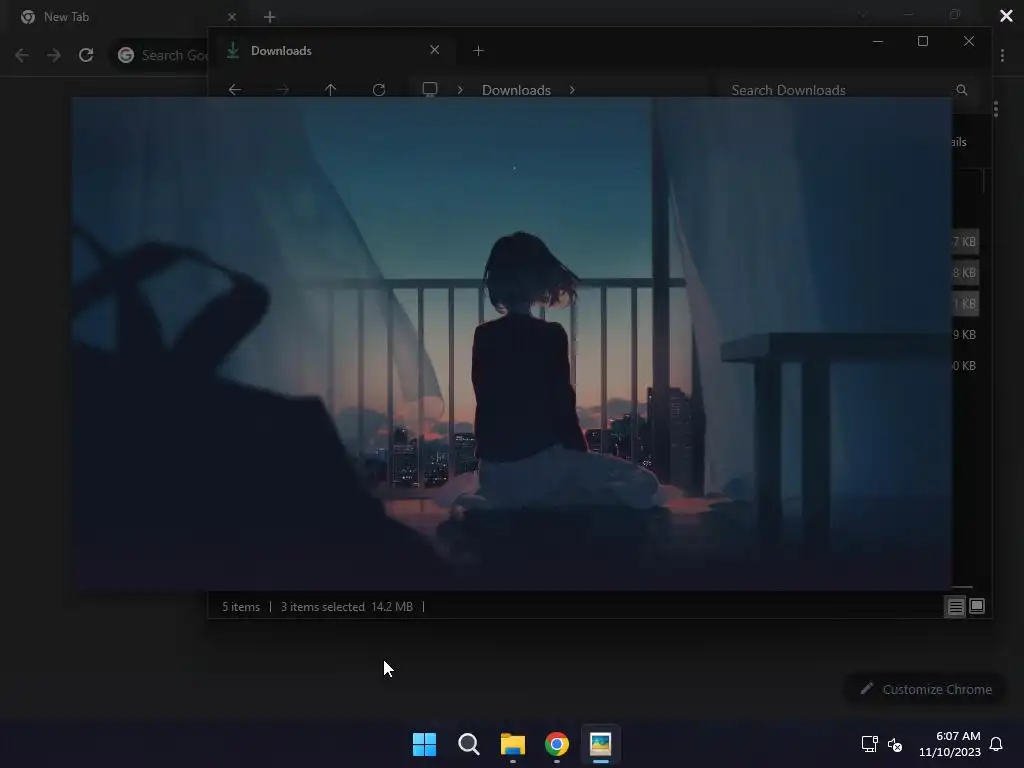This screenshot has height=768, width=1024.
Task: Open a new Chrome tab
Action: tap(270, 17)
